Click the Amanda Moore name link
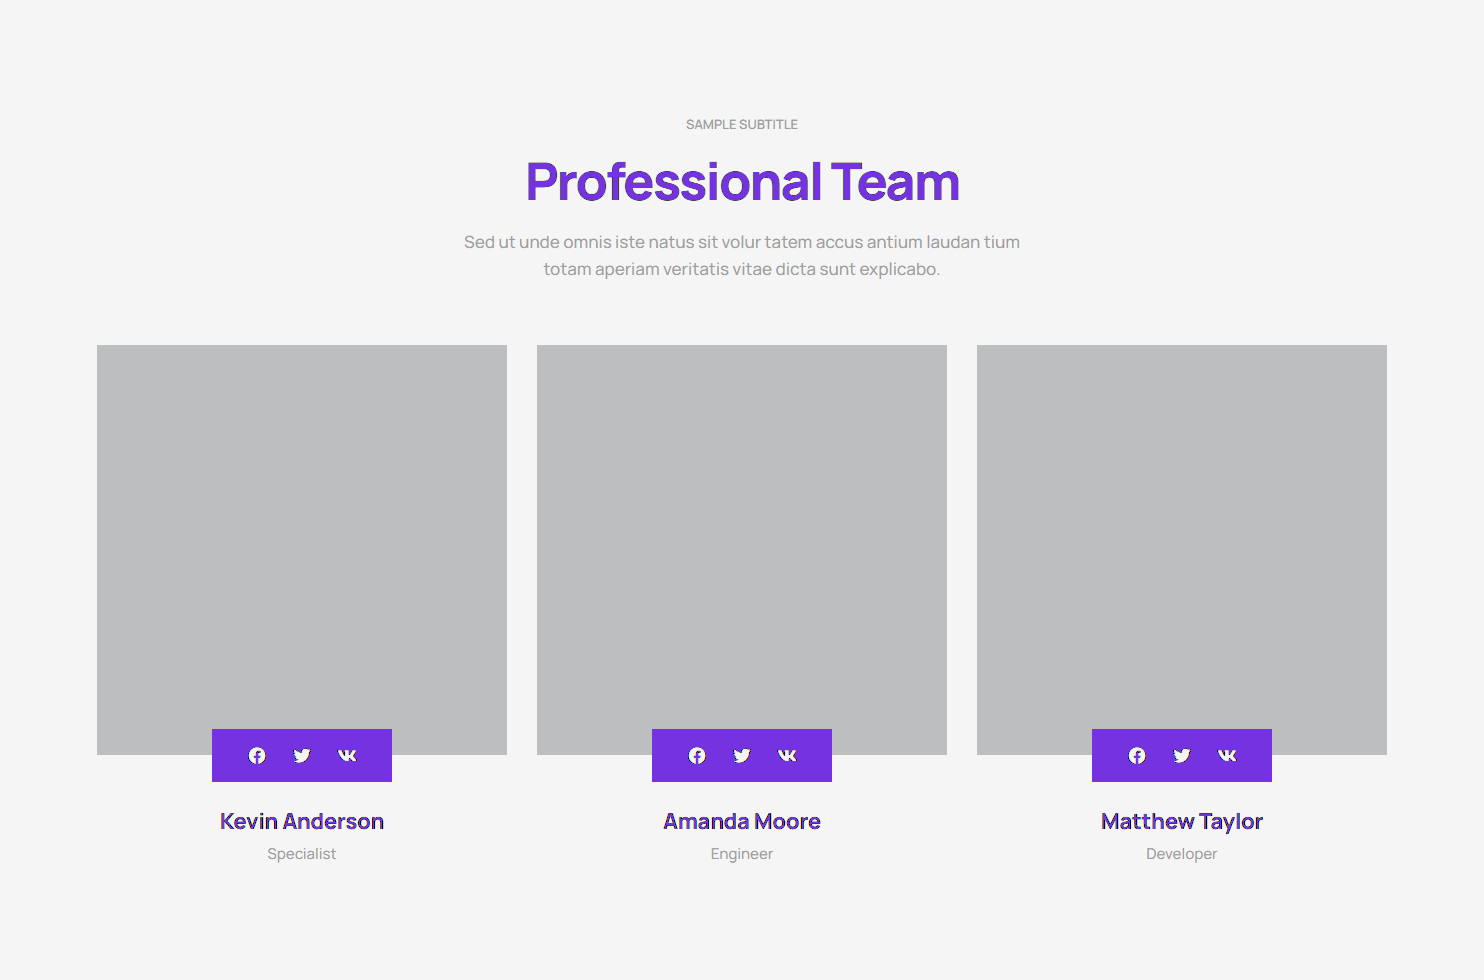 click(x=742, y=822)
